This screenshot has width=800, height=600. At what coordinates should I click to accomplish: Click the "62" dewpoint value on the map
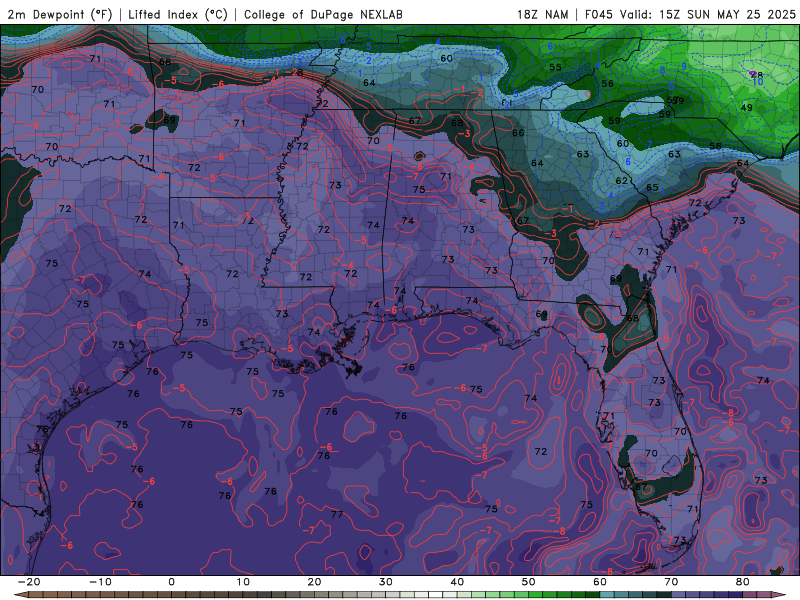pos(621,181)
